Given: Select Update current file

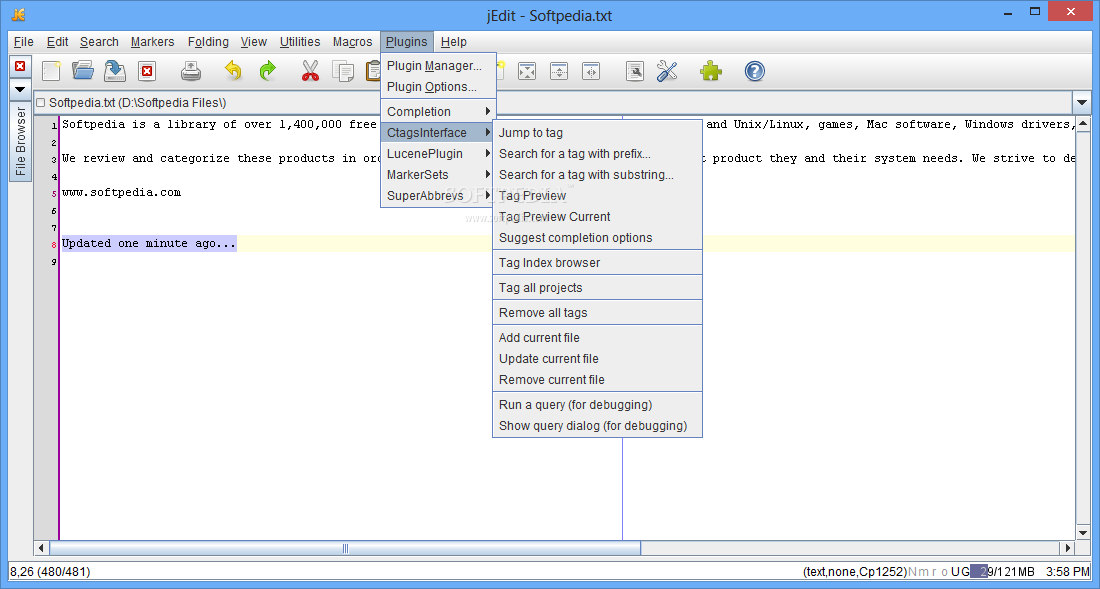Looking at the screenshot, I should coord(597,358).
